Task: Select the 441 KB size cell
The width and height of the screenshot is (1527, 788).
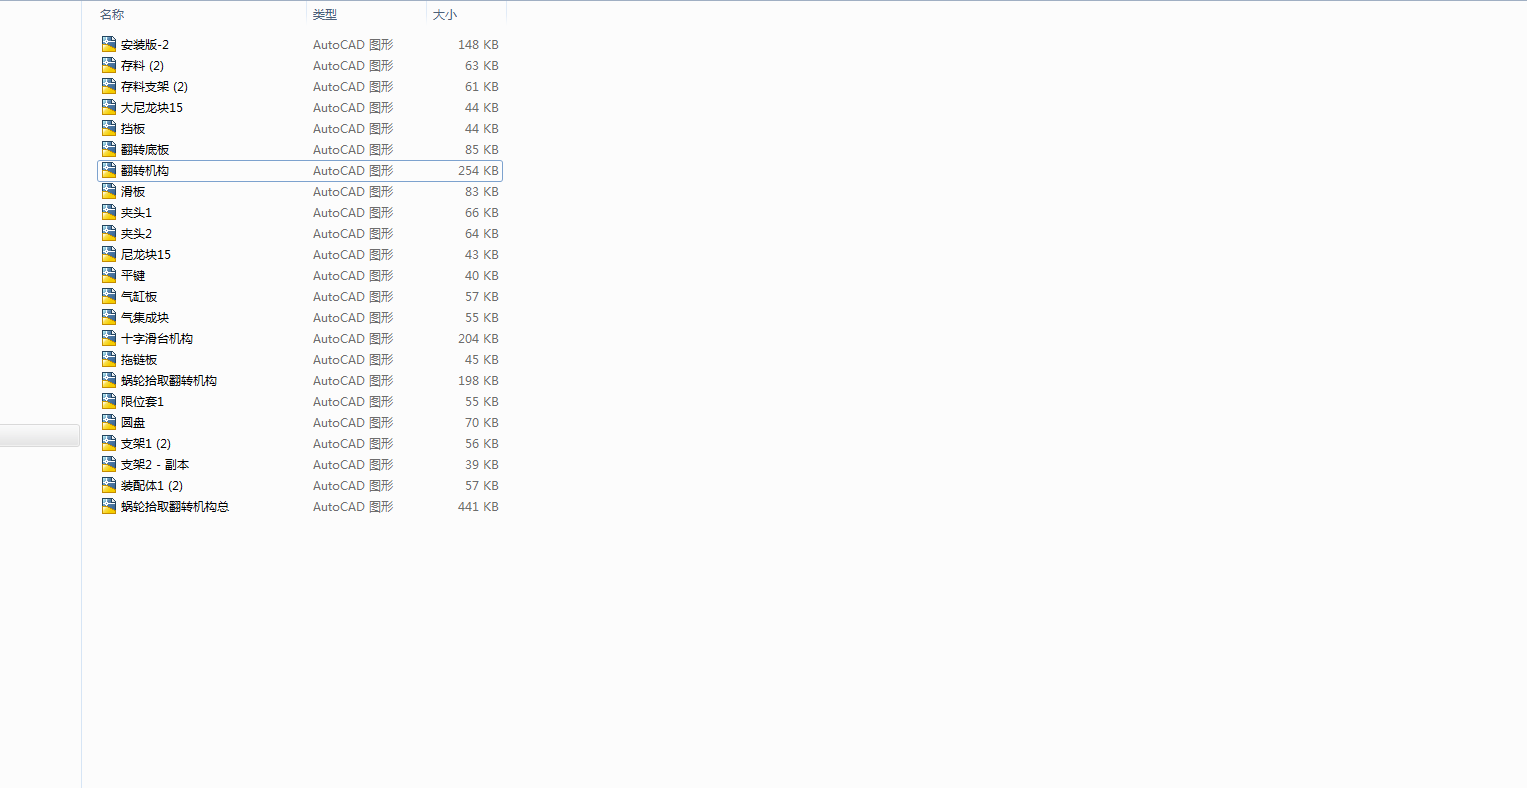Action: click(478, 507)
